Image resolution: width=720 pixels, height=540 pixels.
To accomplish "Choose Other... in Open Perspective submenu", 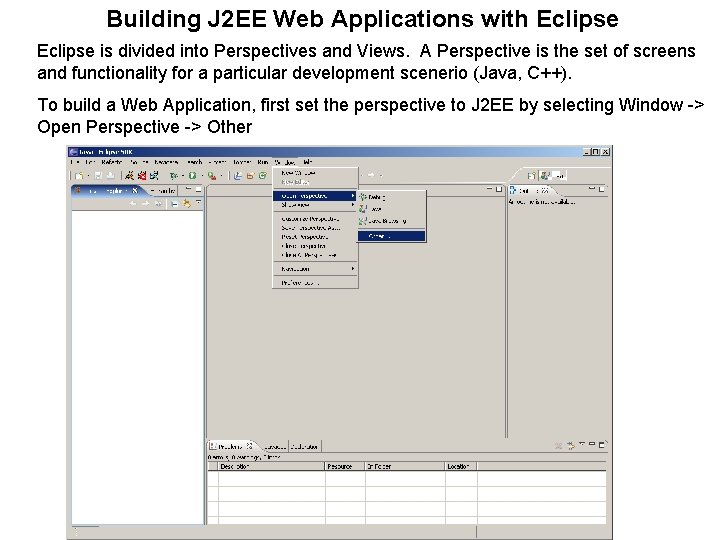I will coord(392,236).
